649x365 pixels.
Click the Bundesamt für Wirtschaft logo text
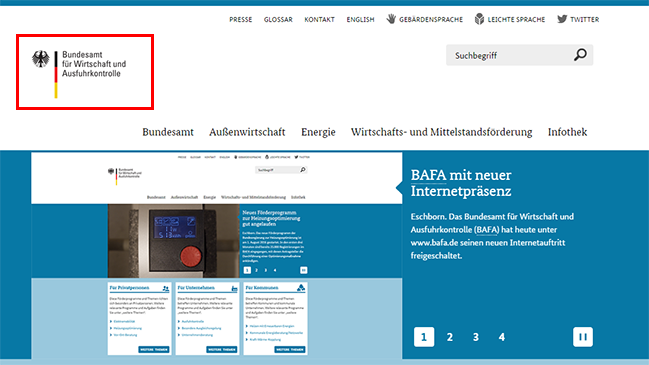point(94,64)
